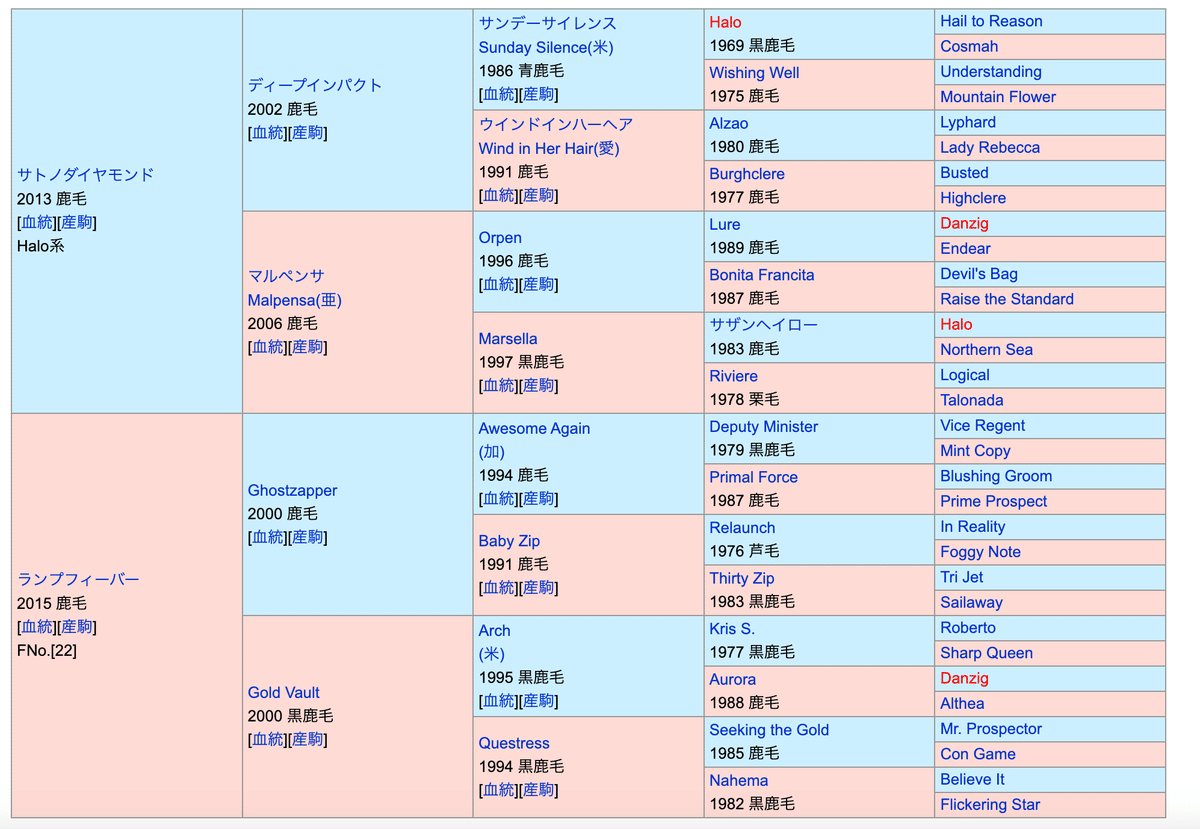
Task: Select the Sunday Silence(米) link
Action: coord(545,47)
